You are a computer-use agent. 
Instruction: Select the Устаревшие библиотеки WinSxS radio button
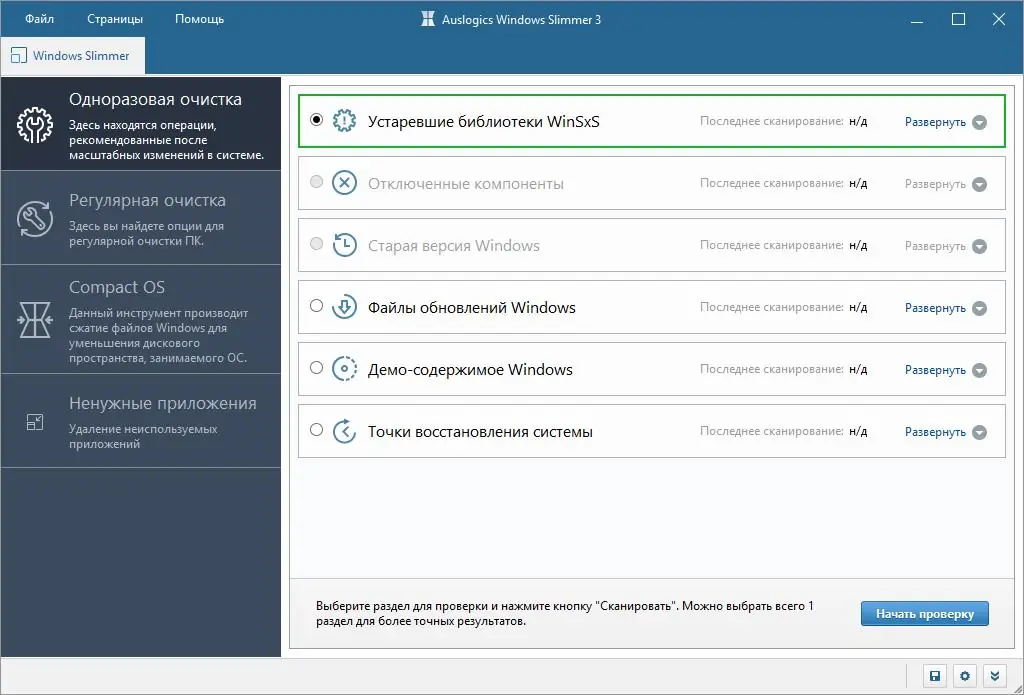pyautogui.click(x=316, y=121)
